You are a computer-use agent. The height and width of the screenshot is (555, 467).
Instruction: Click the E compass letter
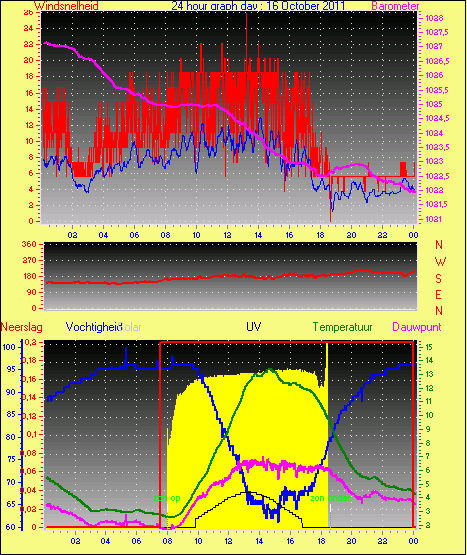(x=438, y=294)
